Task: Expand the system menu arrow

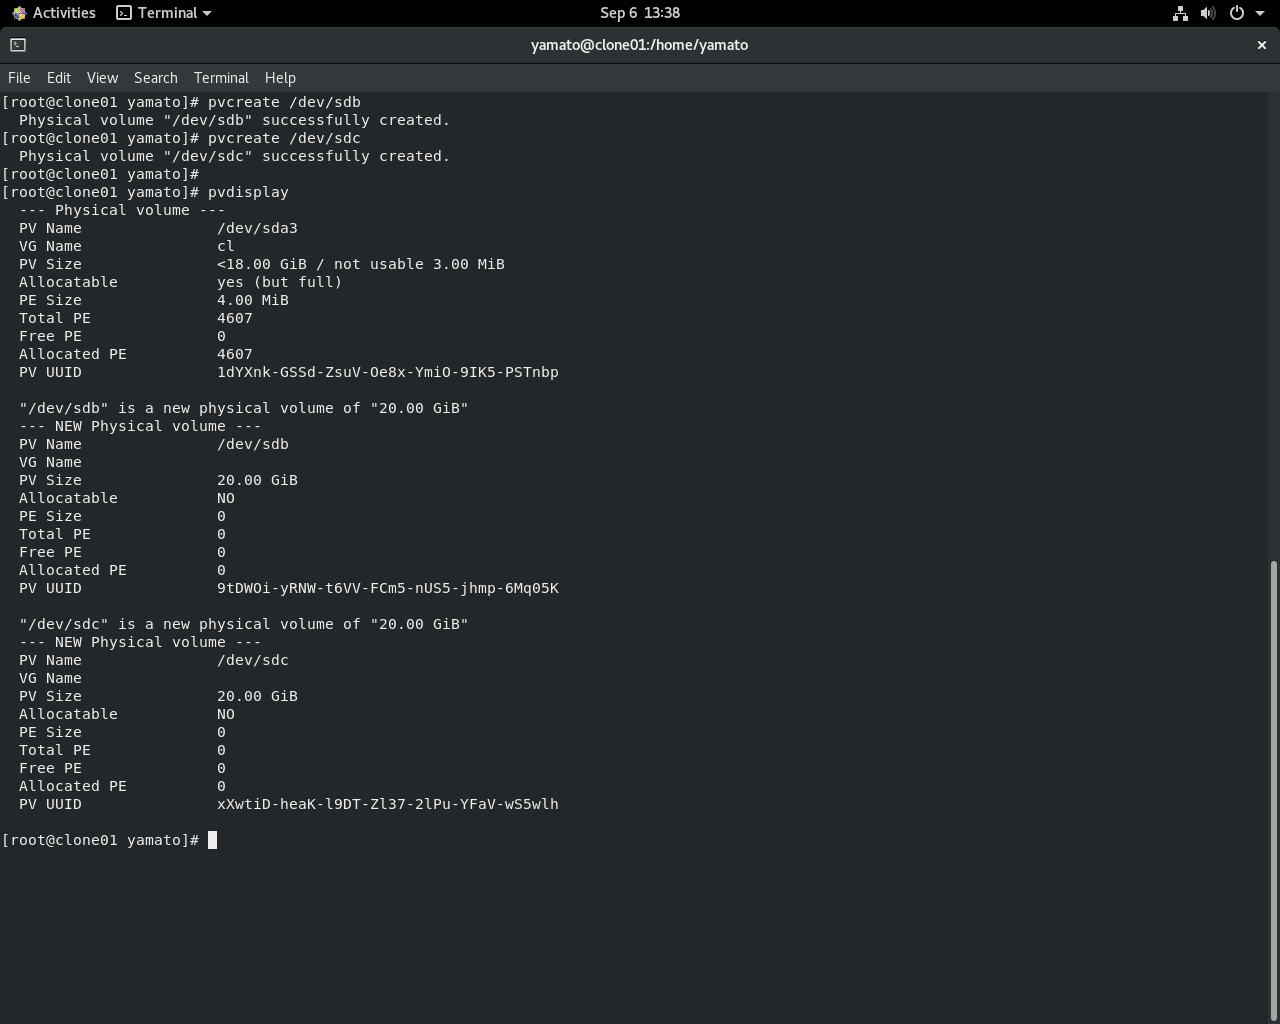Action: pyautogui.click(x=1260, y=13)
